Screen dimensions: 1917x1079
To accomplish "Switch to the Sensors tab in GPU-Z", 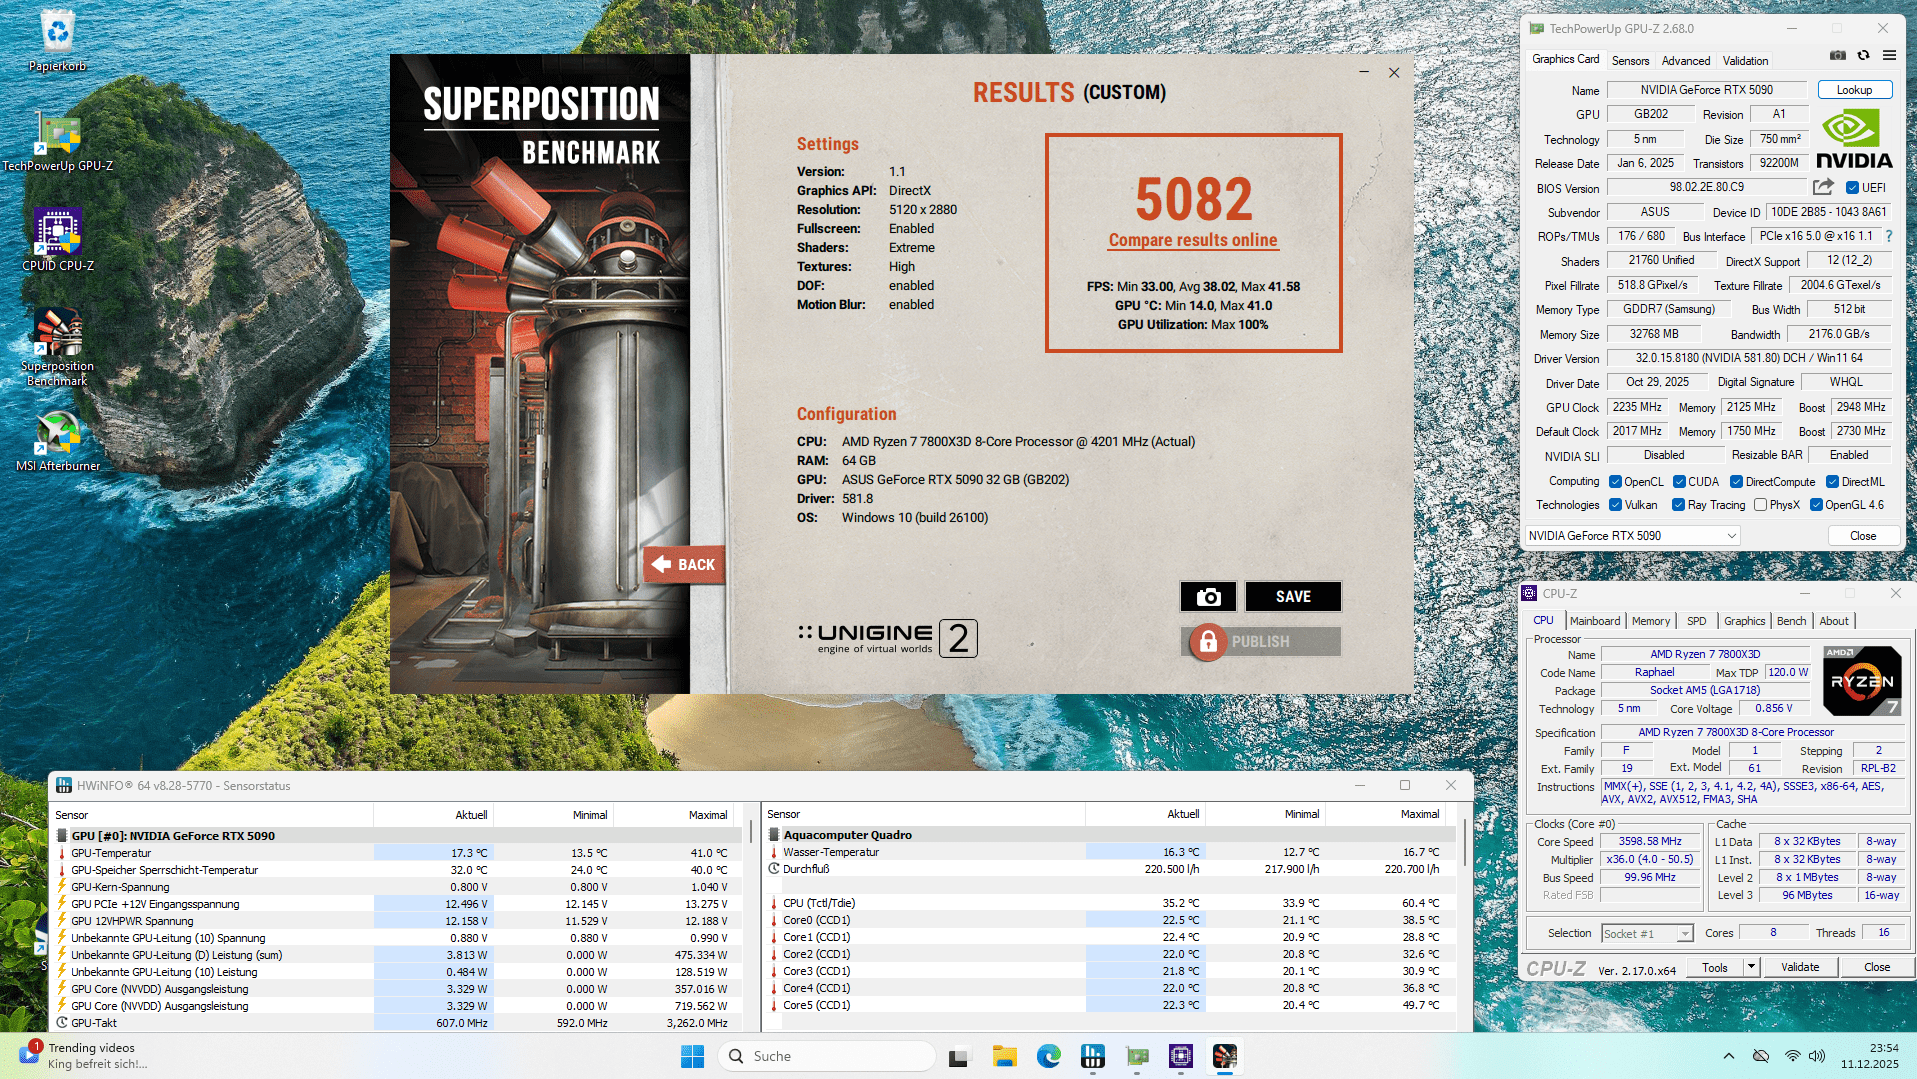I will (1630, 61).
